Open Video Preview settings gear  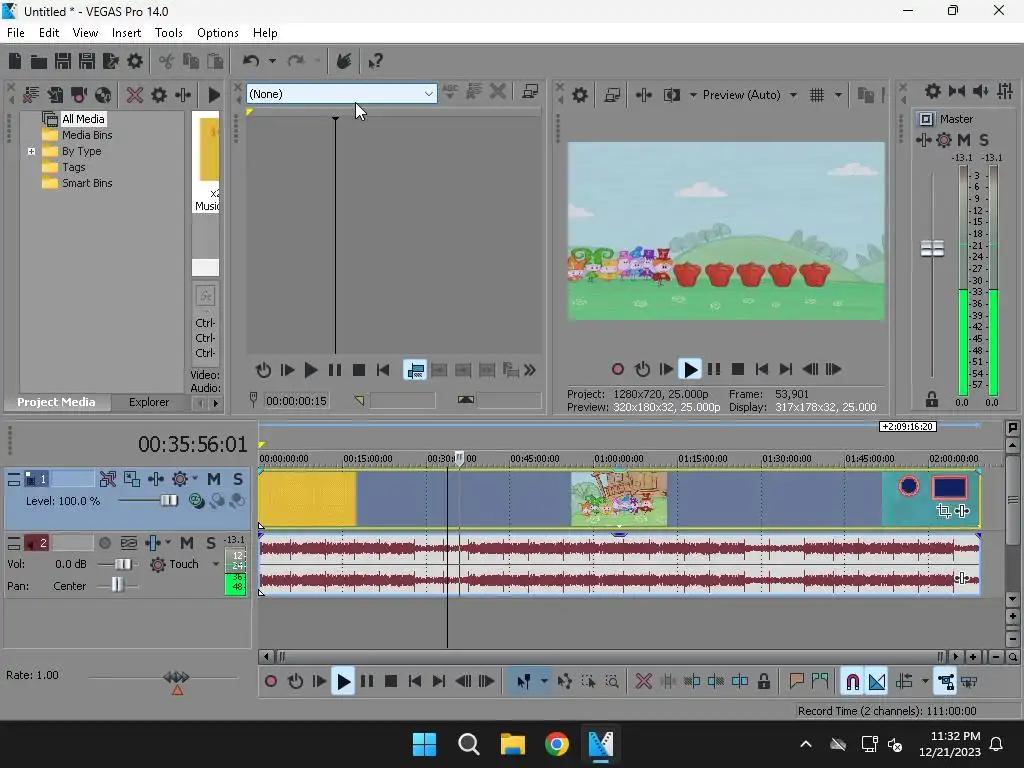(579, 95)
